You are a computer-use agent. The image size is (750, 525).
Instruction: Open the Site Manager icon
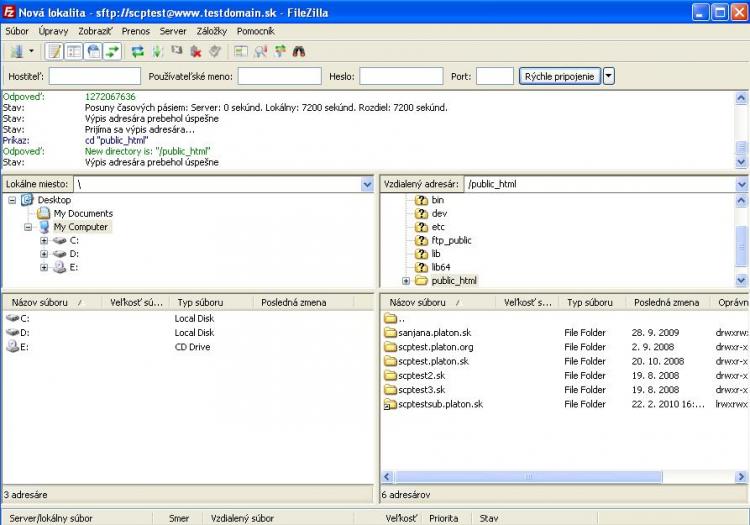pyautogui.click(x=17, y=51)
